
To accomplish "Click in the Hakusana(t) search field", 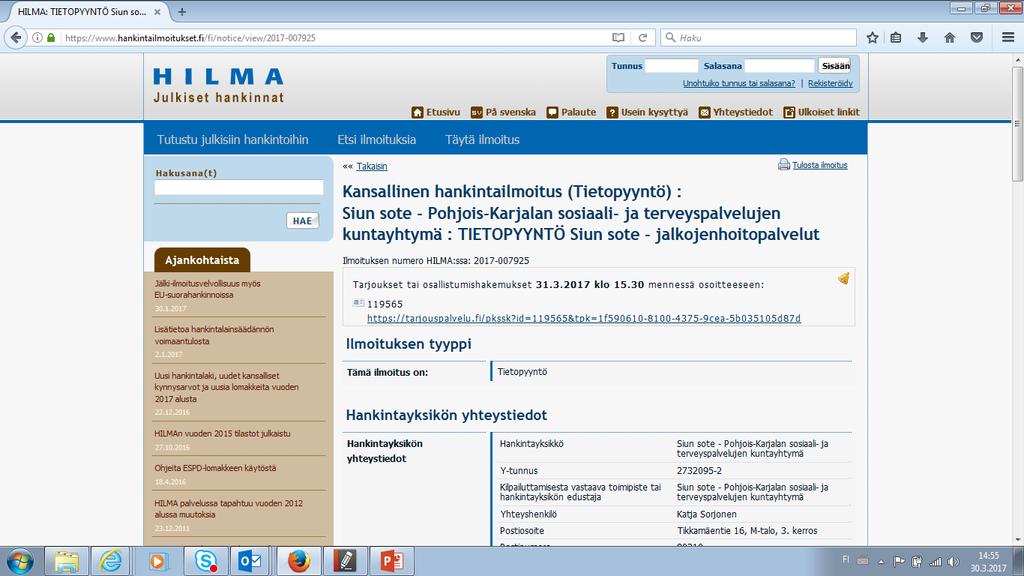I will (239, 188).
